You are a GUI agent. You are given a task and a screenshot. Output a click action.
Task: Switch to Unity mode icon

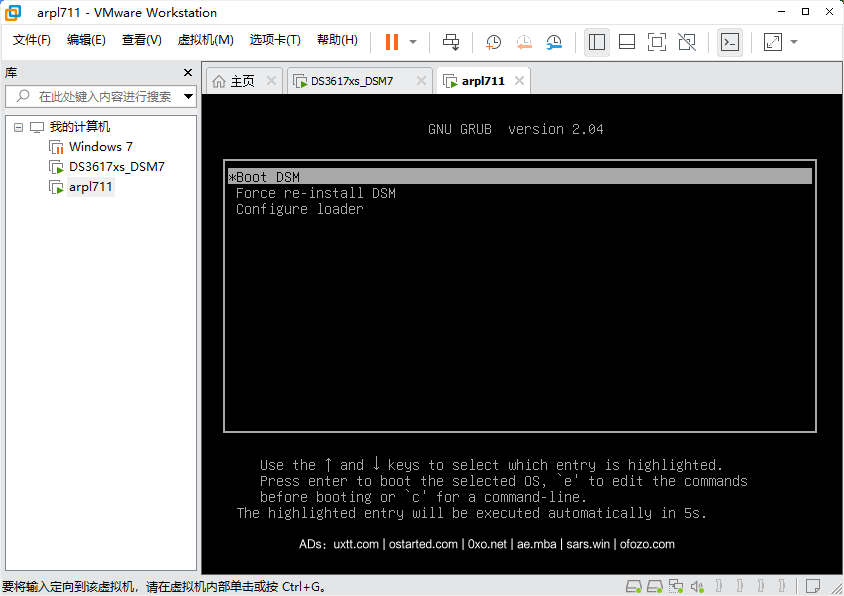point(687,42)
